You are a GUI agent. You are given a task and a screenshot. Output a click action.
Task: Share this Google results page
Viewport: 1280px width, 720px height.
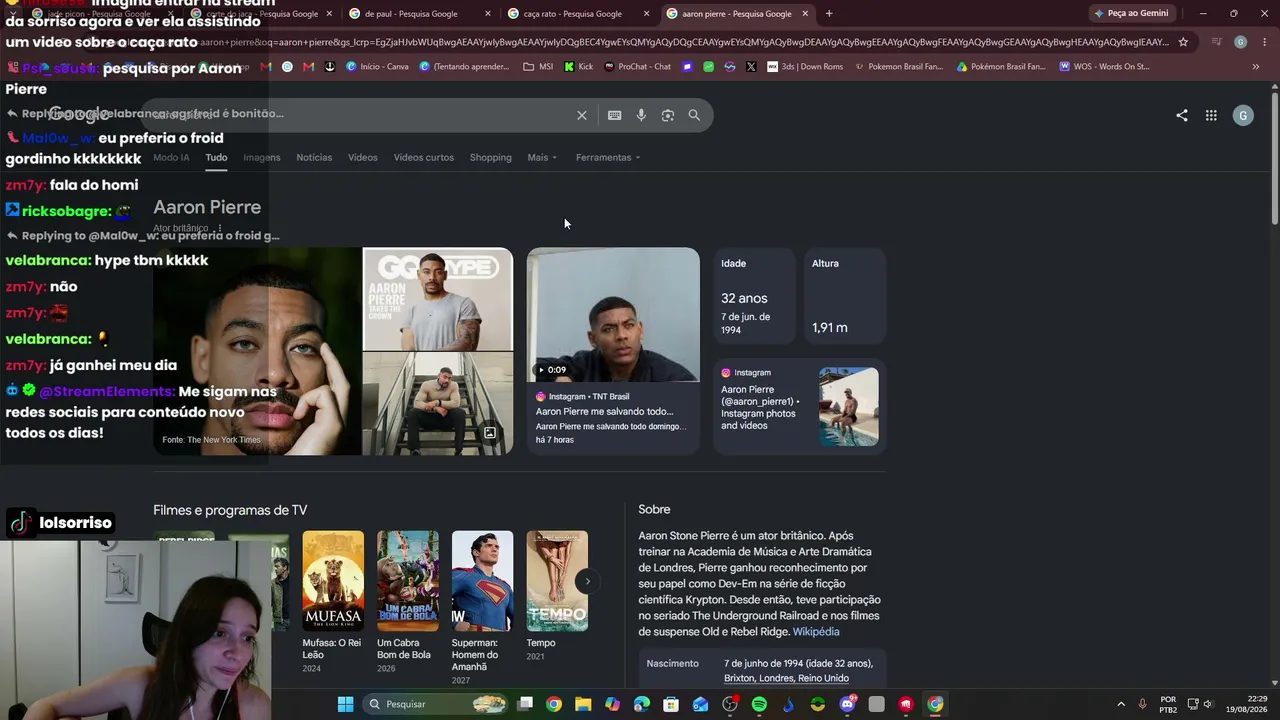1182,115
